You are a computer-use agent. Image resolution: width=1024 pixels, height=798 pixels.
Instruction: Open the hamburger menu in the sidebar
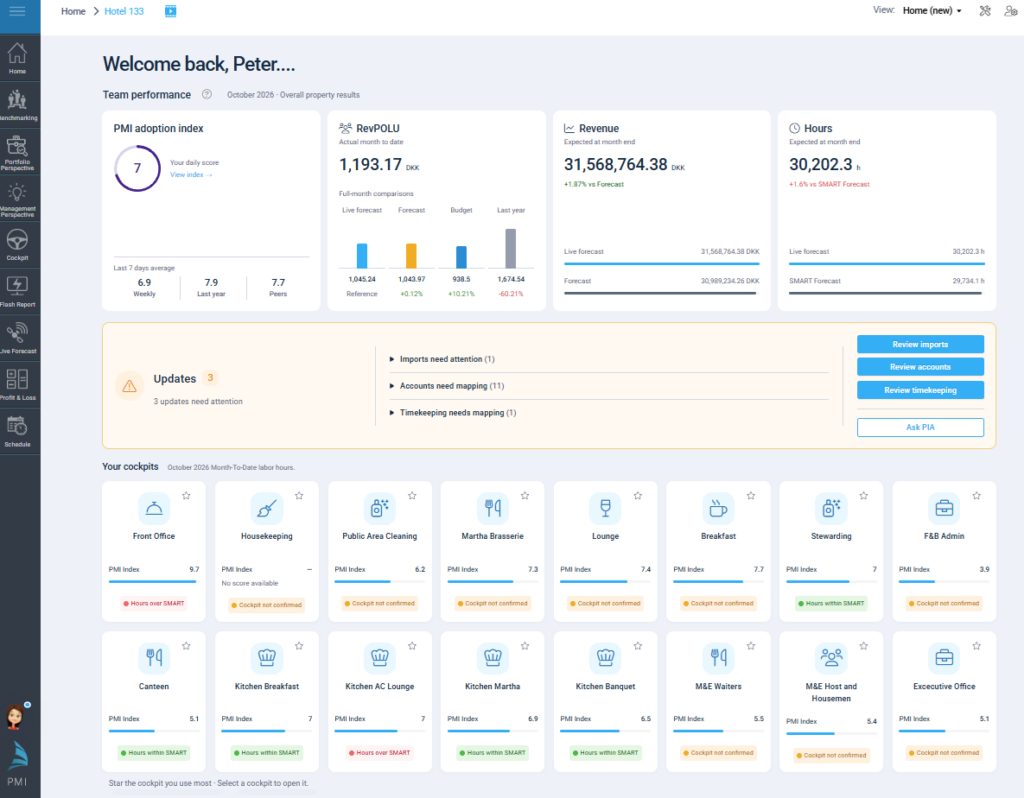coord(18,11)
